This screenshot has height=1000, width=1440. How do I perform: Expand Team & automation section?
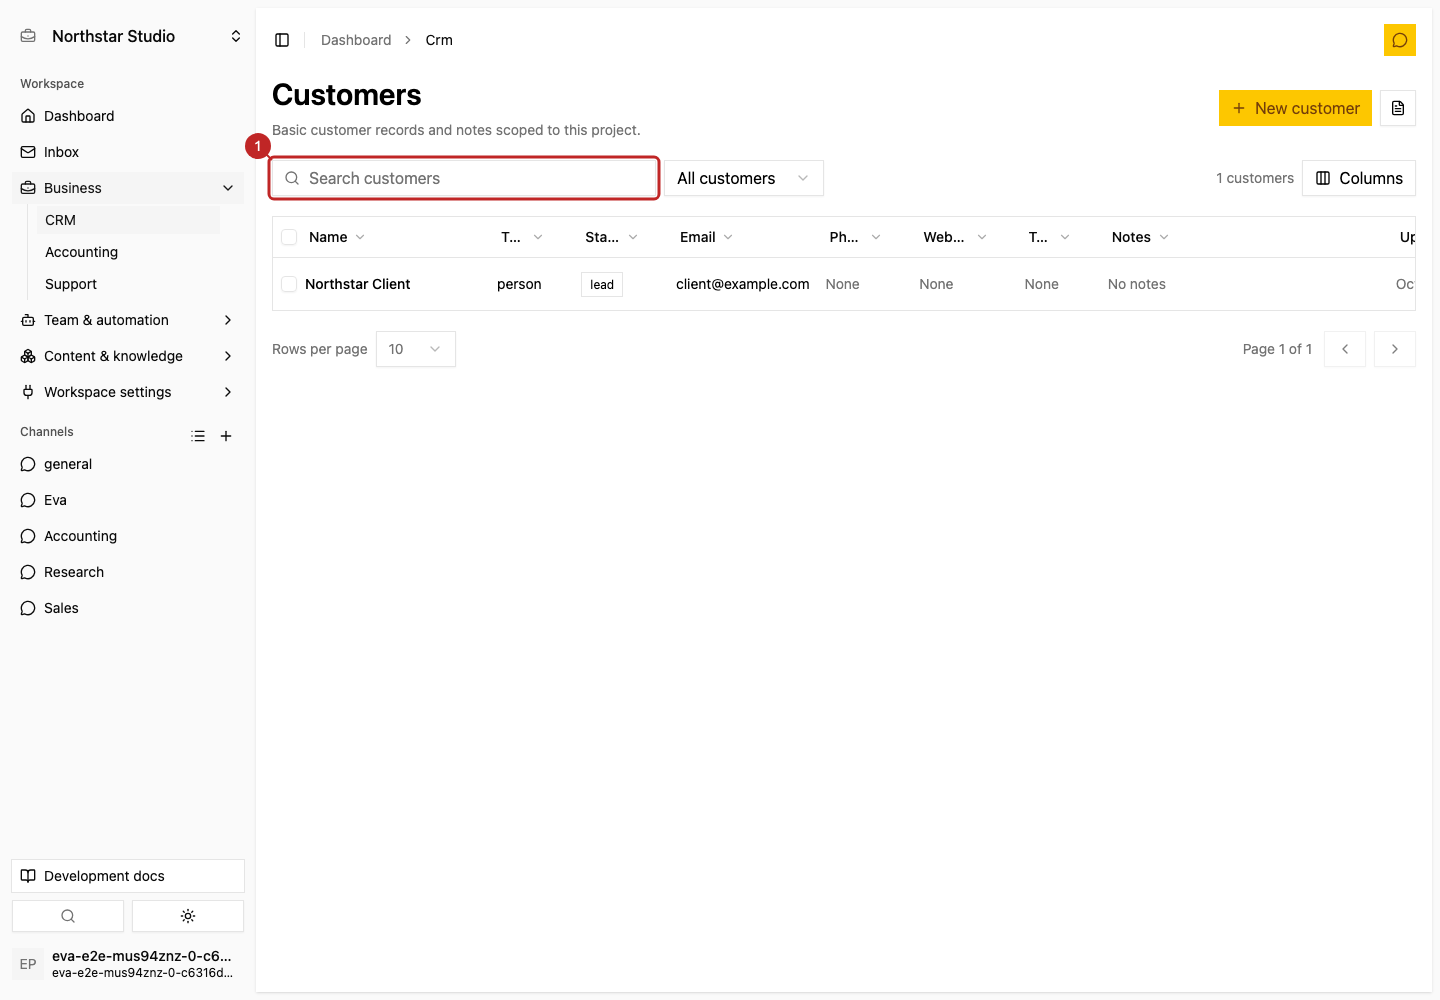(128, 320)
